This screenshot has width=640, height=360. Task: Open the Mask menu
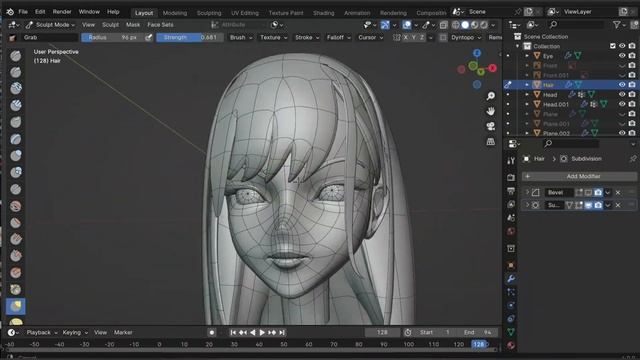click(133, 25)
